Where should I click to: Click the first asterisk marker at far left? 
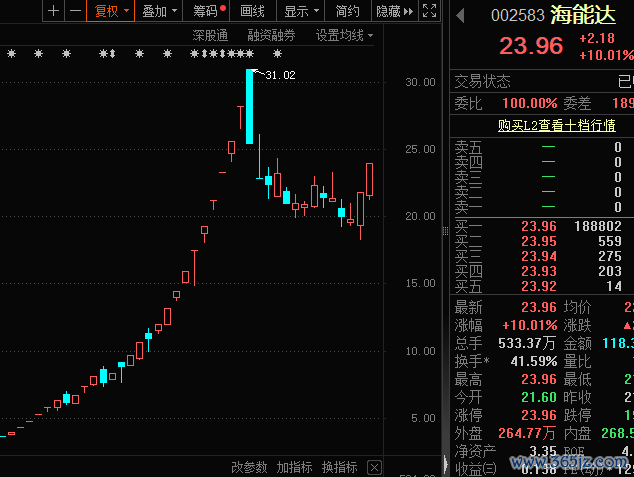[12, 54]
